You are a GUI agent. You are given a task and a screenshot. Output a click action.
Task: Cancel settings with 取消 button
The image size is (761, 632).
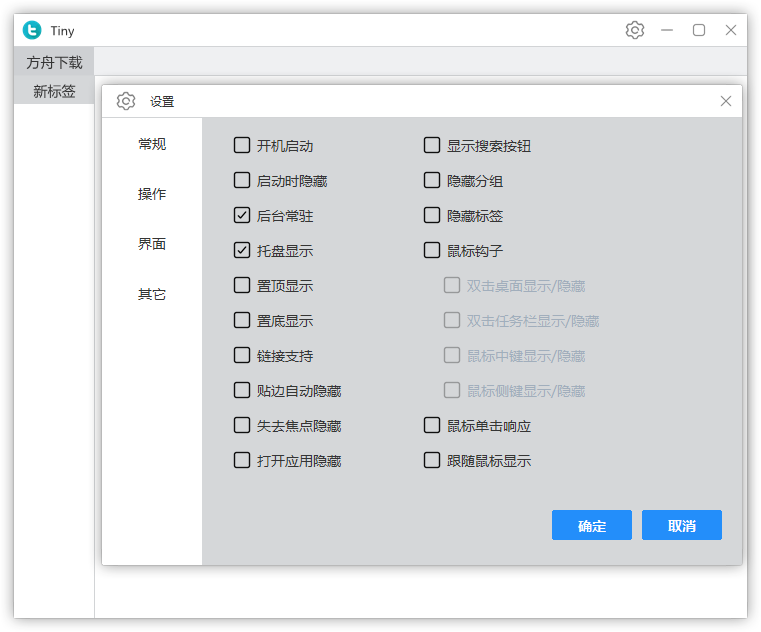(x=681, y=525)
